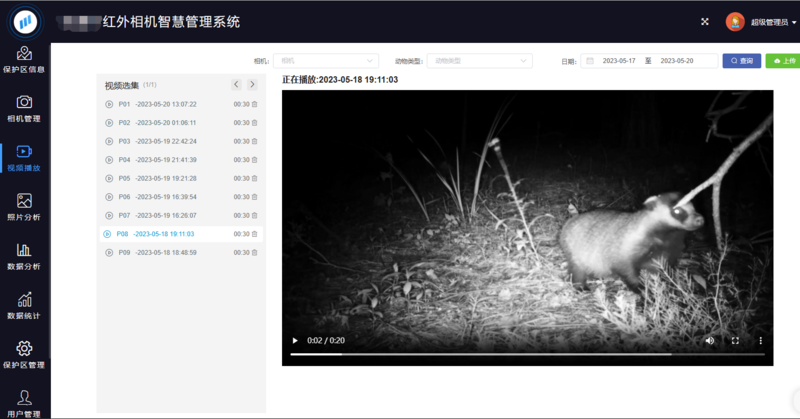Open the 动物类型 dropdown
This screenshot has width=800, height=419.
480,61
